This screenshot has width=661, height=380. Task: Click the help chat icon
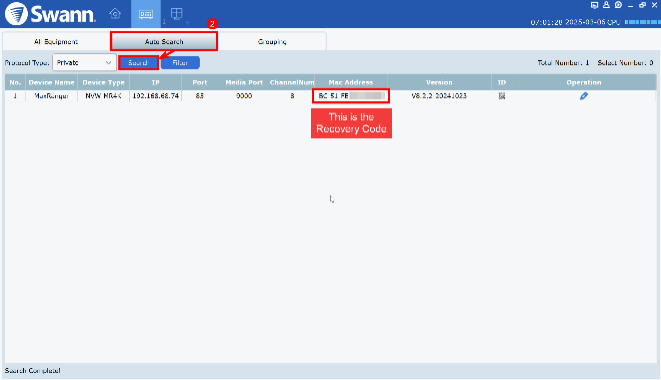pyautogui.click(x=618, y=5)
